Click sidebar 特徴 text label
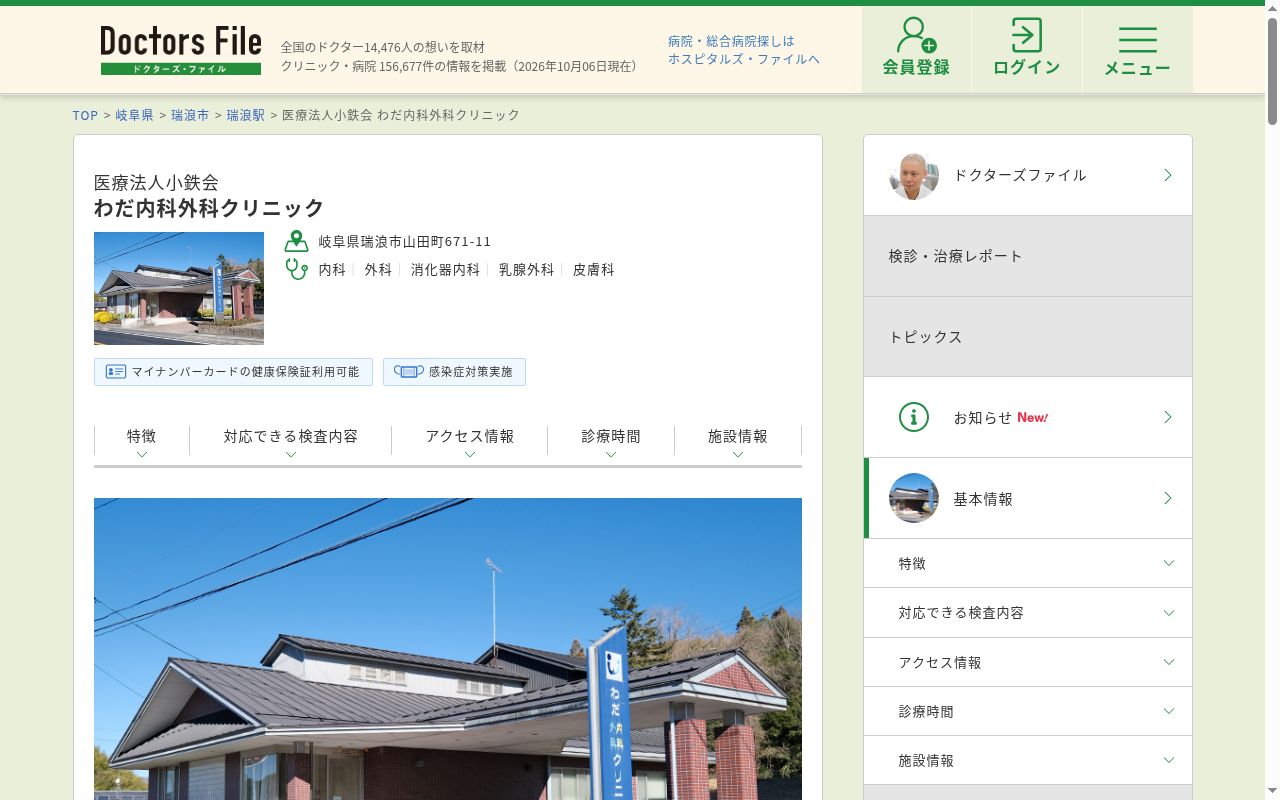1280x800 pixels. pos(912,564)
